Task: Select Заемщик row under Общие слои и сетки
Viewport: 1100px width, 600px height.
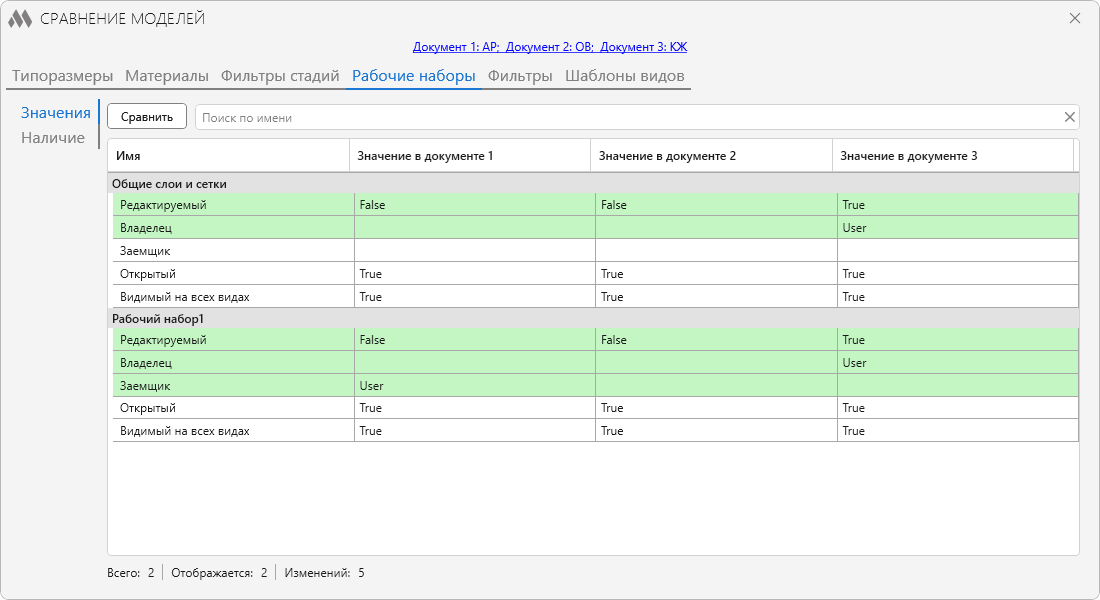Action: [596, 251]
